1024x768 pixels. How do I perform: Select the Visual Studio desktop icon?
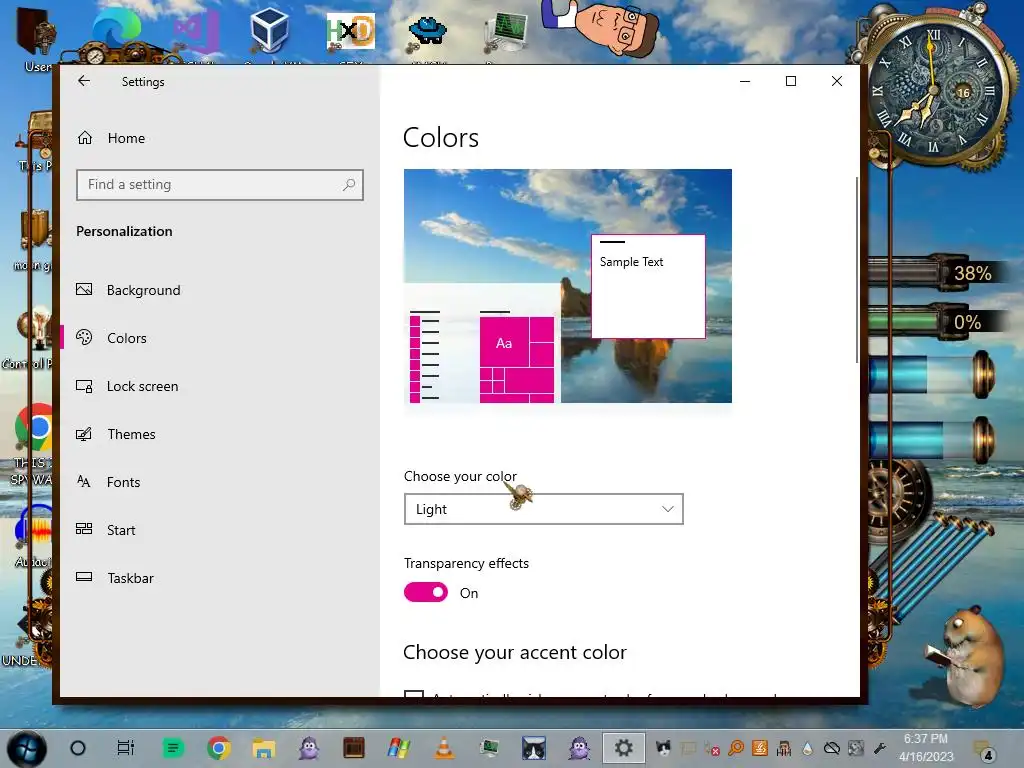tap(197, 33)
